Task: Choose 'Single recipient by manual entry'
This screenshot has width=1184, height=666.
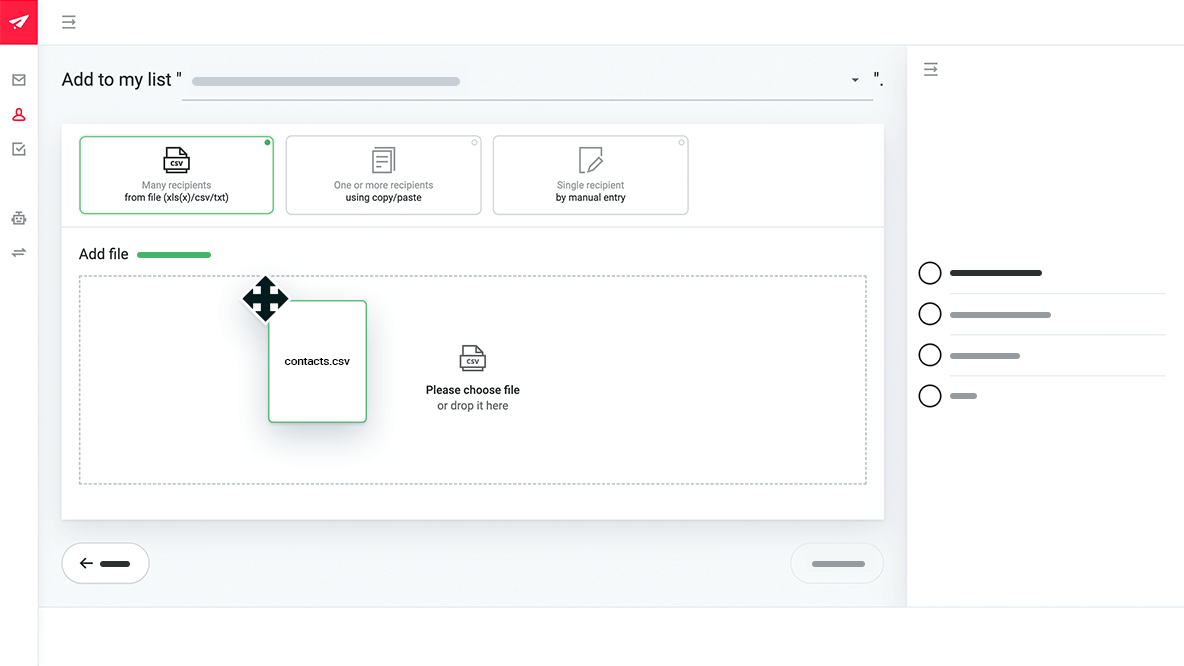Action: tap(590, 175)
